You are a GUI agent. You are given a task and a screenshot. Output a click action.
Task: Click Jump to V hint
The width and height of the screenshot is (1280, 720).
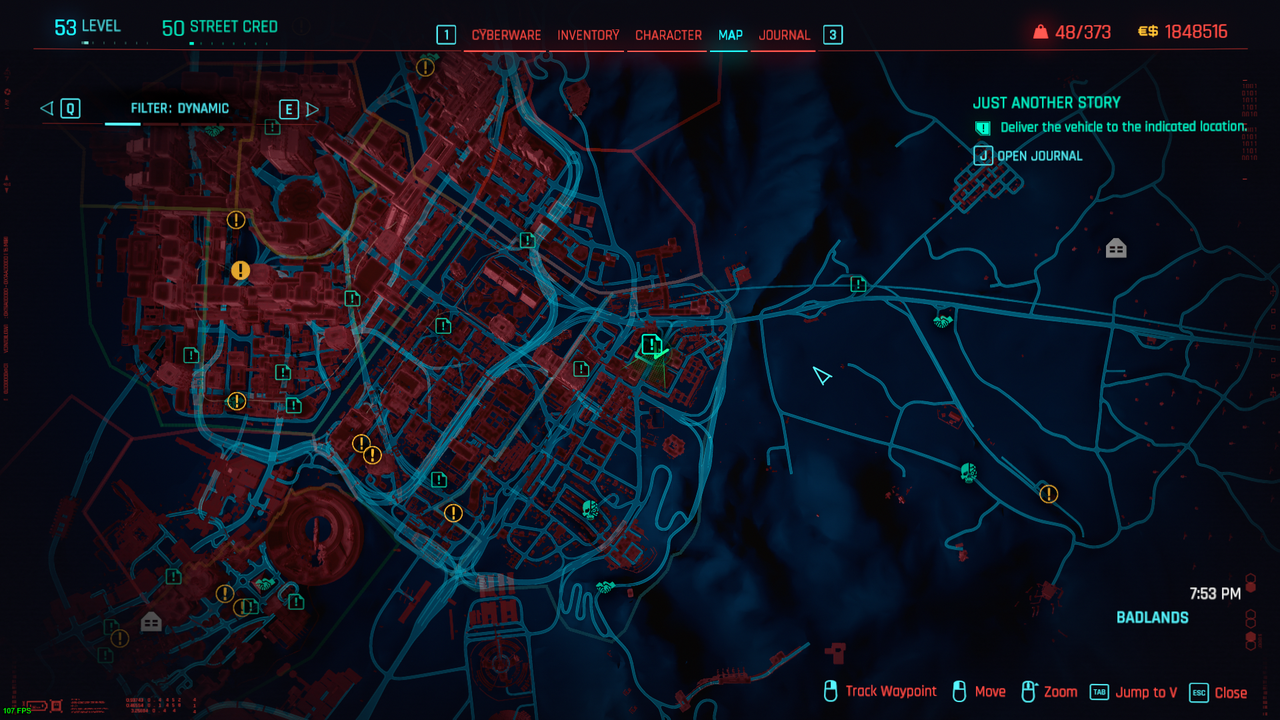coord(1144,692)
